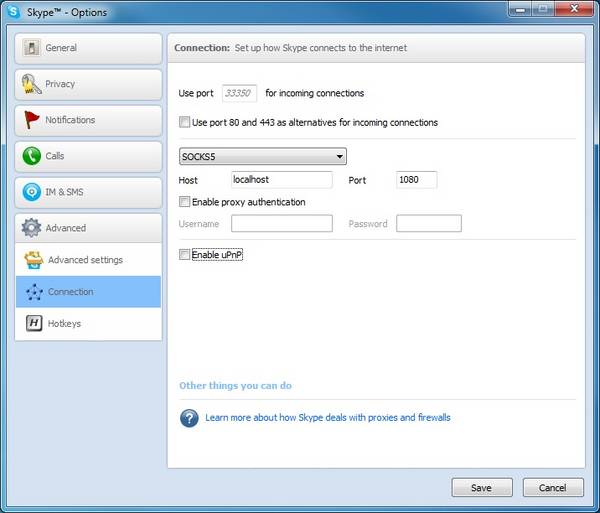Open the General options section
600x513 pixels.
pyautogui.click(x=88, y=48)
